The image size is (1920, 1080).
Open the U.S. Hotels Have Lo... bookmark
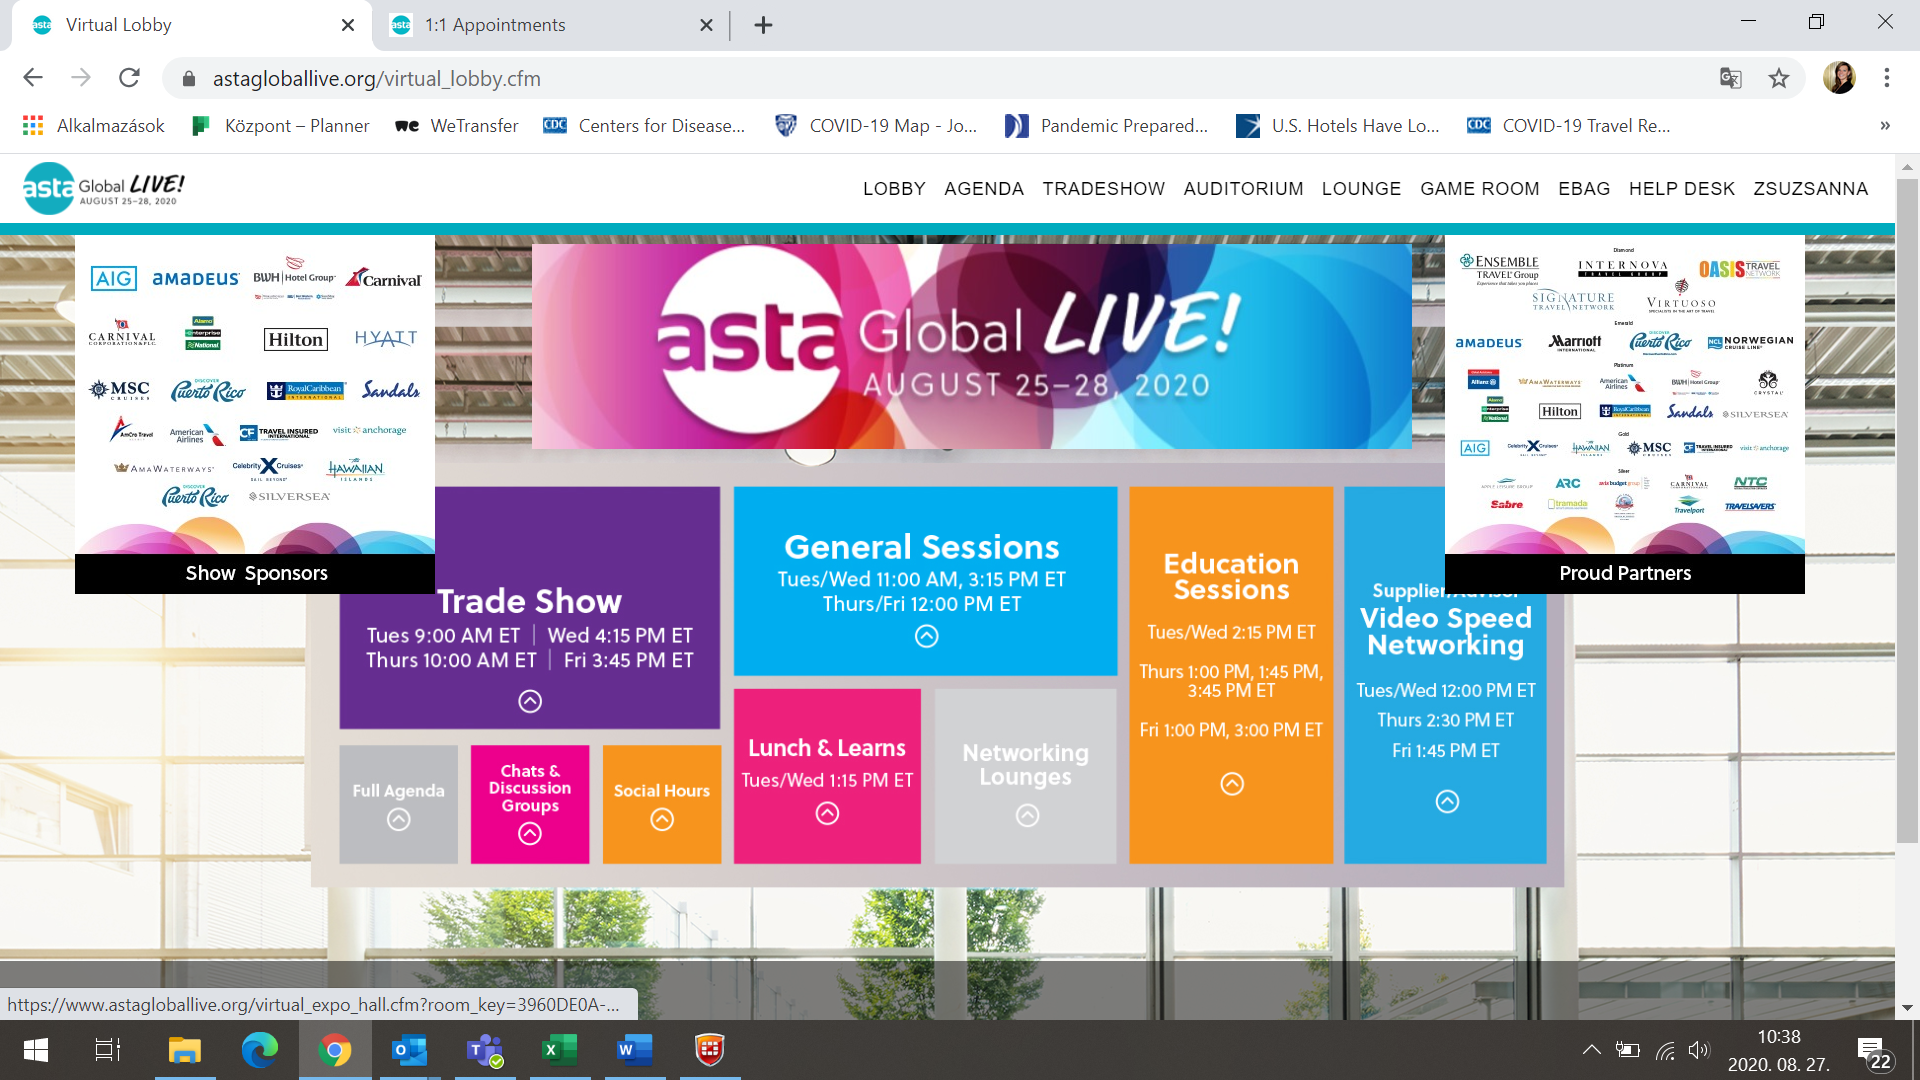(1338, 126)
